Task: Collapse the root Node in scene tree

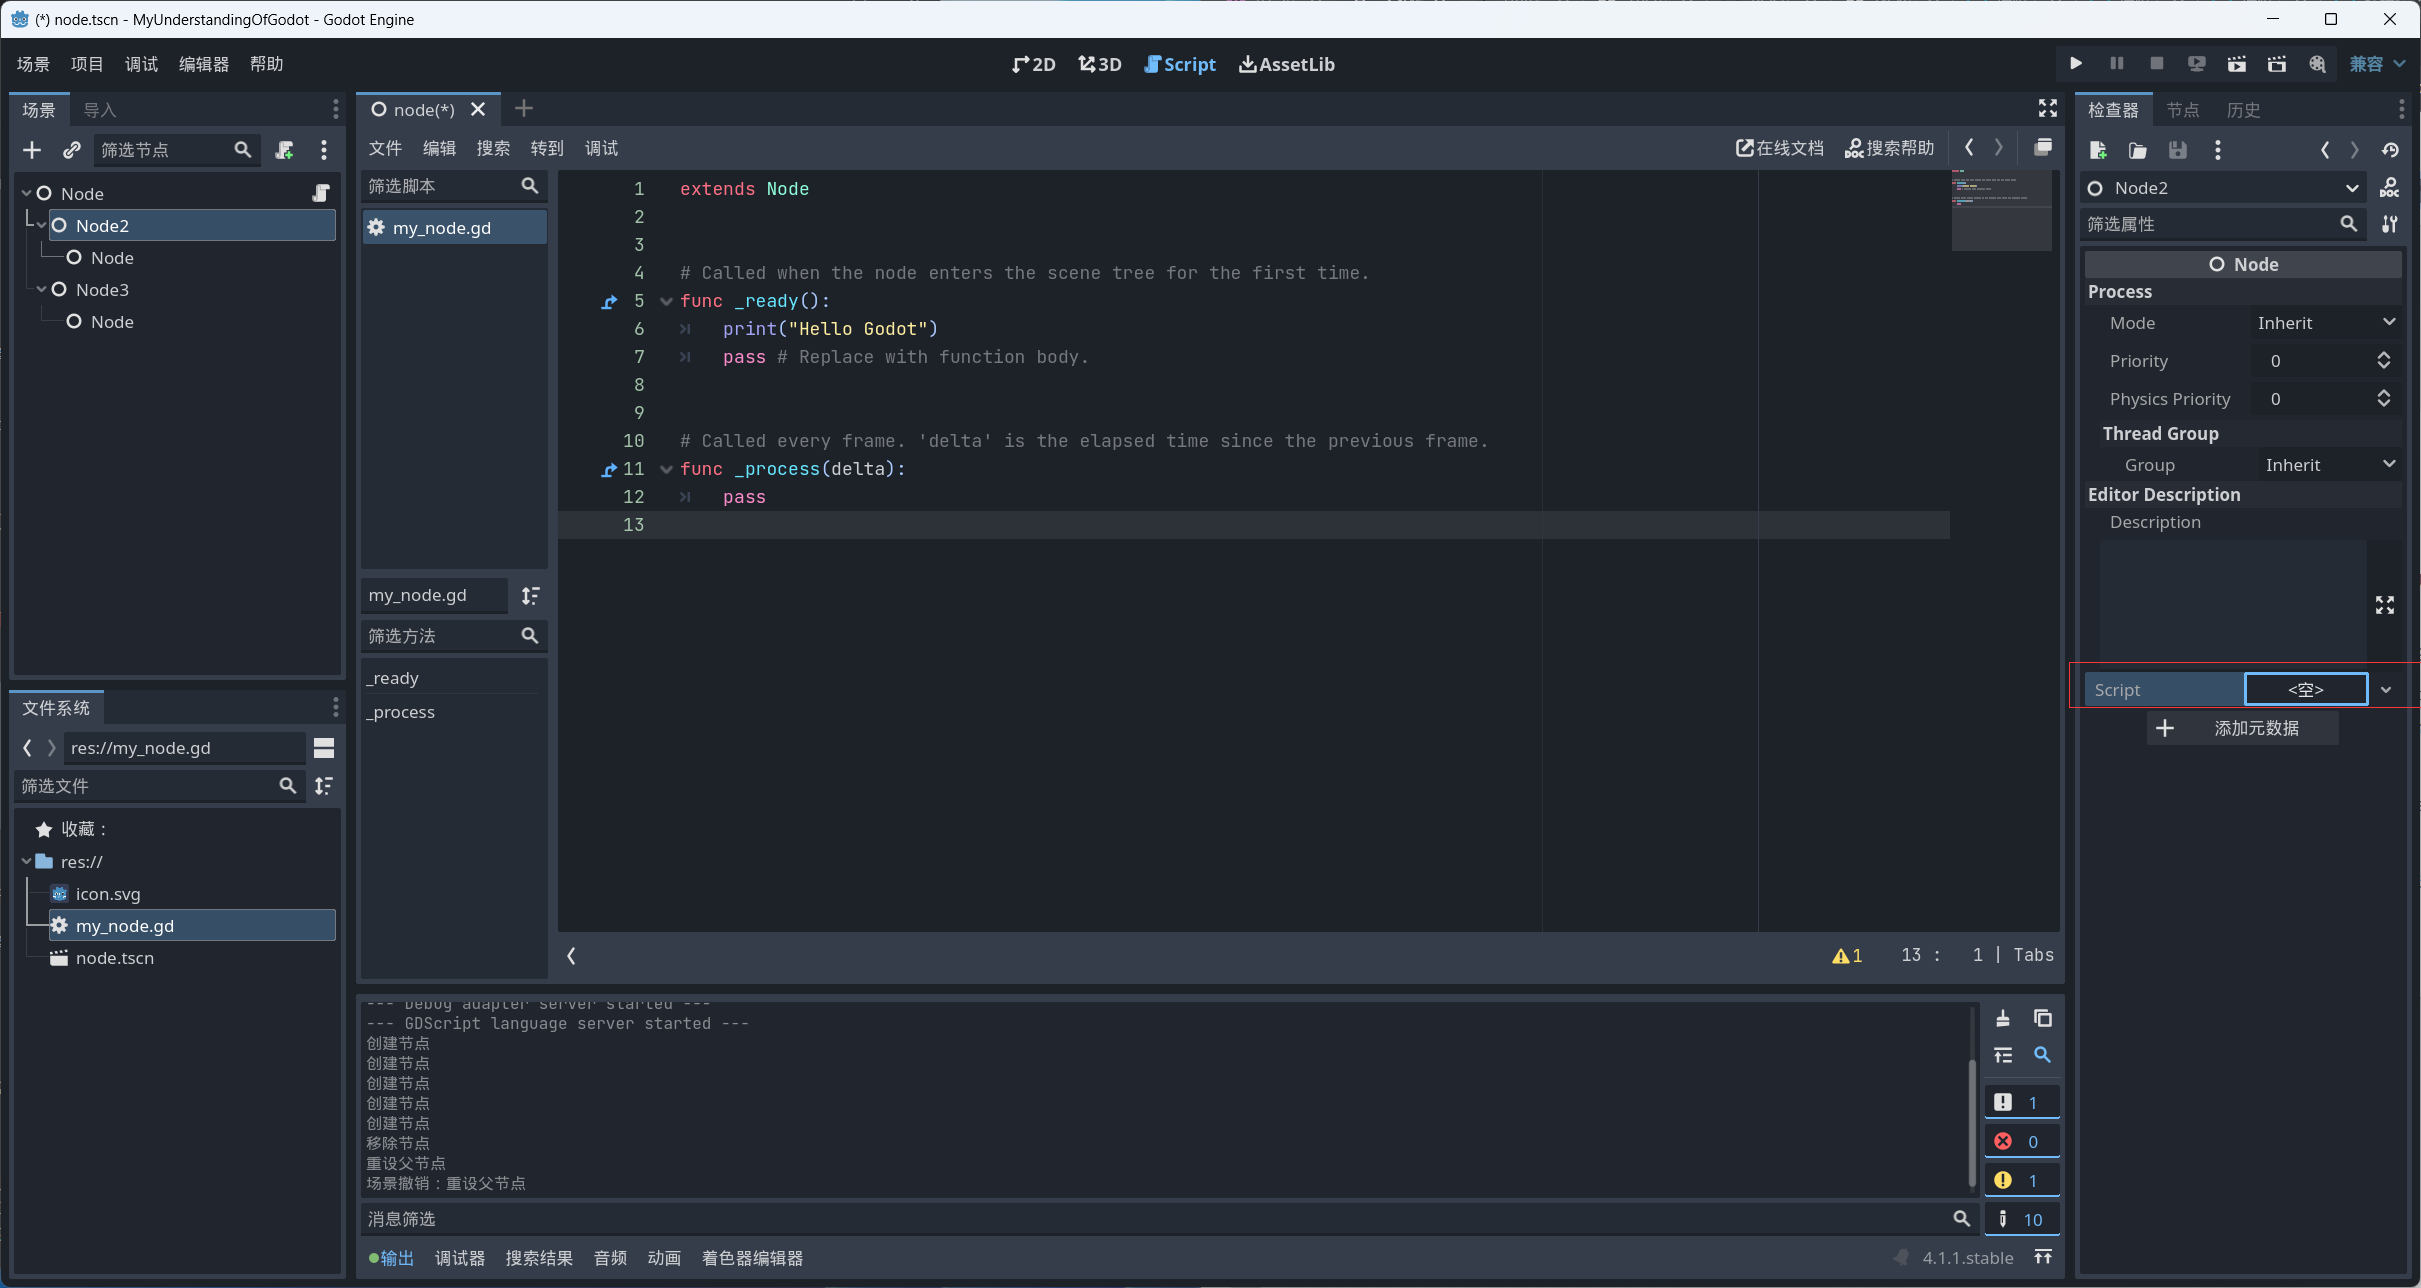Action: (27, 193)
